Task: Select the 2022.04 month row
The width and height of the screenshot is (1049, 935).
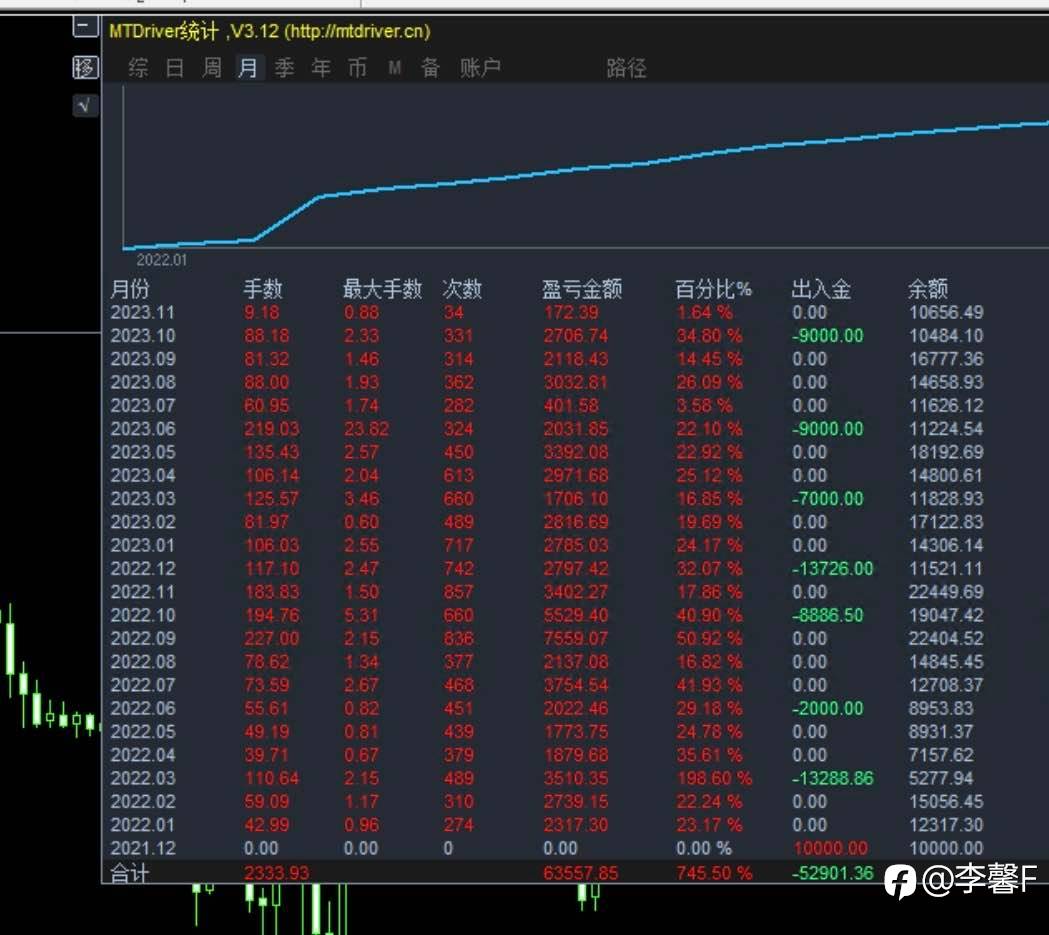Action: pyautogui.click(x=547, y=755)
